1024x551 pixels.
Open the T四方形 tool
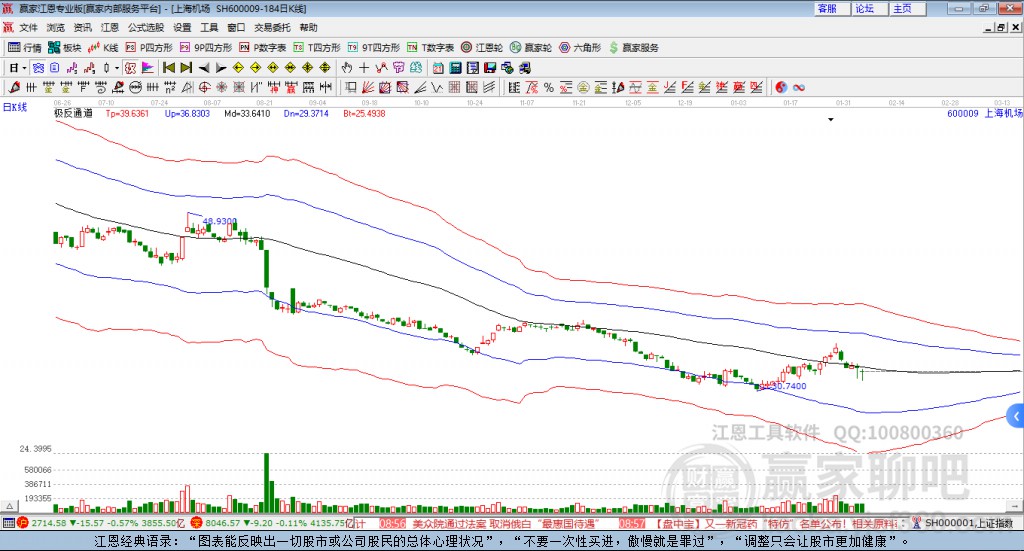tap(317, 48)
